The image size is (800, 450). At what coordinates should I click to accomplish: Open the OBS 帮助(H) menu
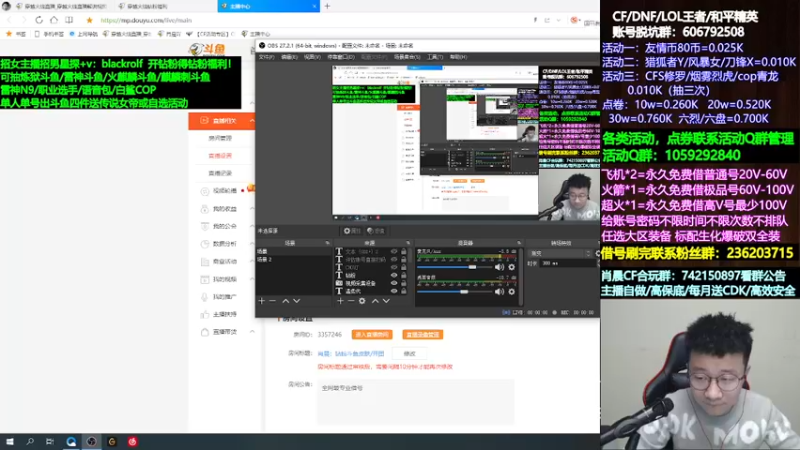click(458, 57)
